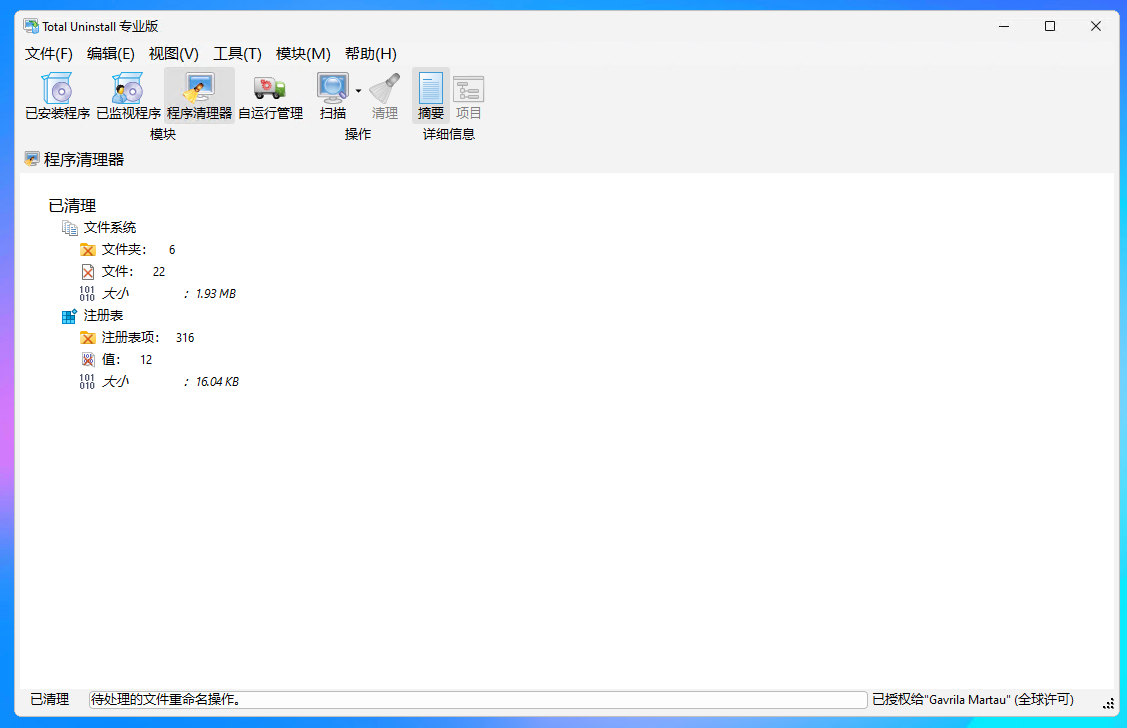The height and width of the screenshot is (728, 1127).
Task: Click the 文件夹 deleted-folder icon
Action: click(x=88, y=249)
